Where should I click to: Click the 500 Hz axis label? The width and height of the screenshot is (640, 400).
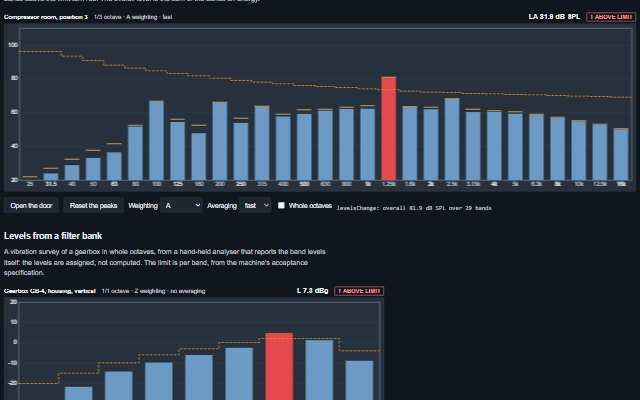pyautogui.click(x=304, y=184)
